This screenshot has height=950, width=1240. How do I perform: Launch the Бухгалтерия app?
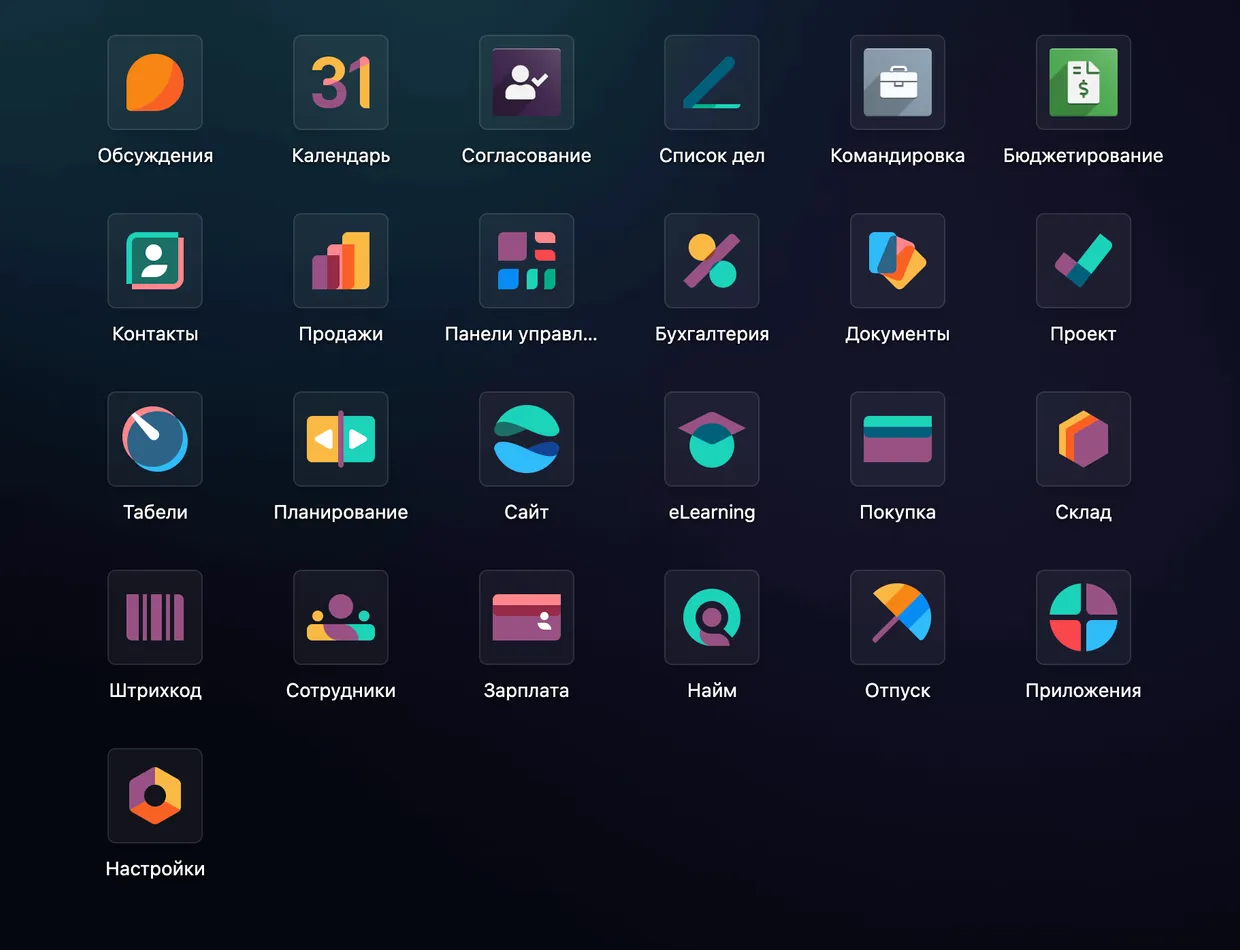712,260
